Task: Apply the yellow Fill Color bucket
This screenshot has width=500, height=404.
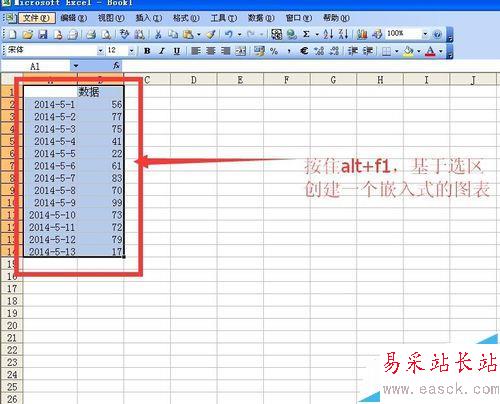Action: point(408,51)
